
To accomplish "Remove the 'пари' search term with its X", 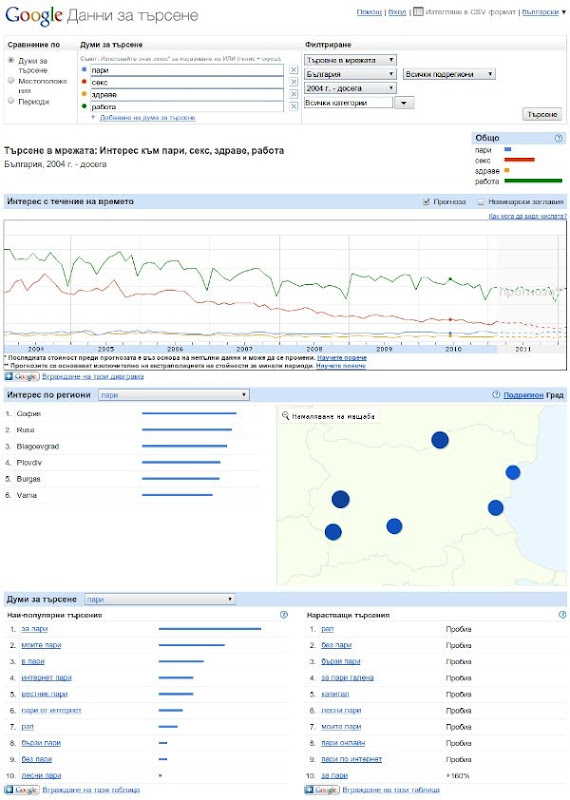I will (x=293, y=69).
